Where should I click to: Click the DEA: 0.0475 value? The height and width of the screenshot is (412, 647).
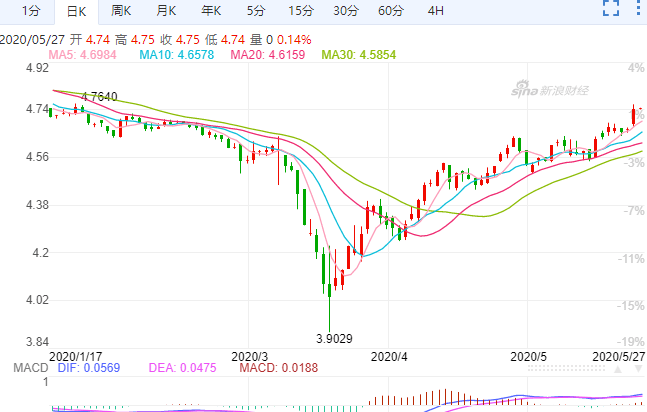pos(182,367)
